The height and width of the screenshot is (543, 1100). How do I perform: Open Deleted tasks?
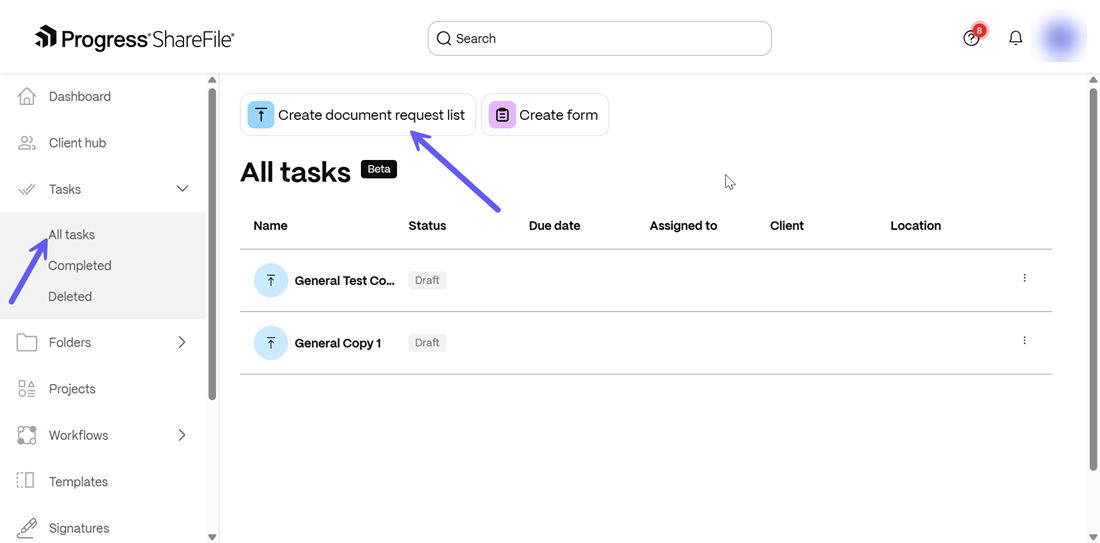point(70,297)
